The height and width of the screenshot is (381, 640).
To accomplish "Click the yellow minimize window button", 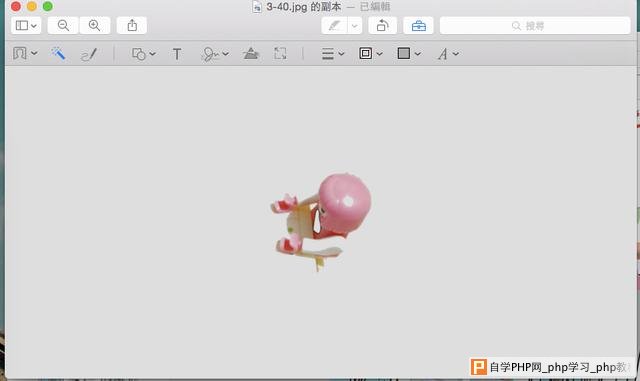I will (32, 6).
